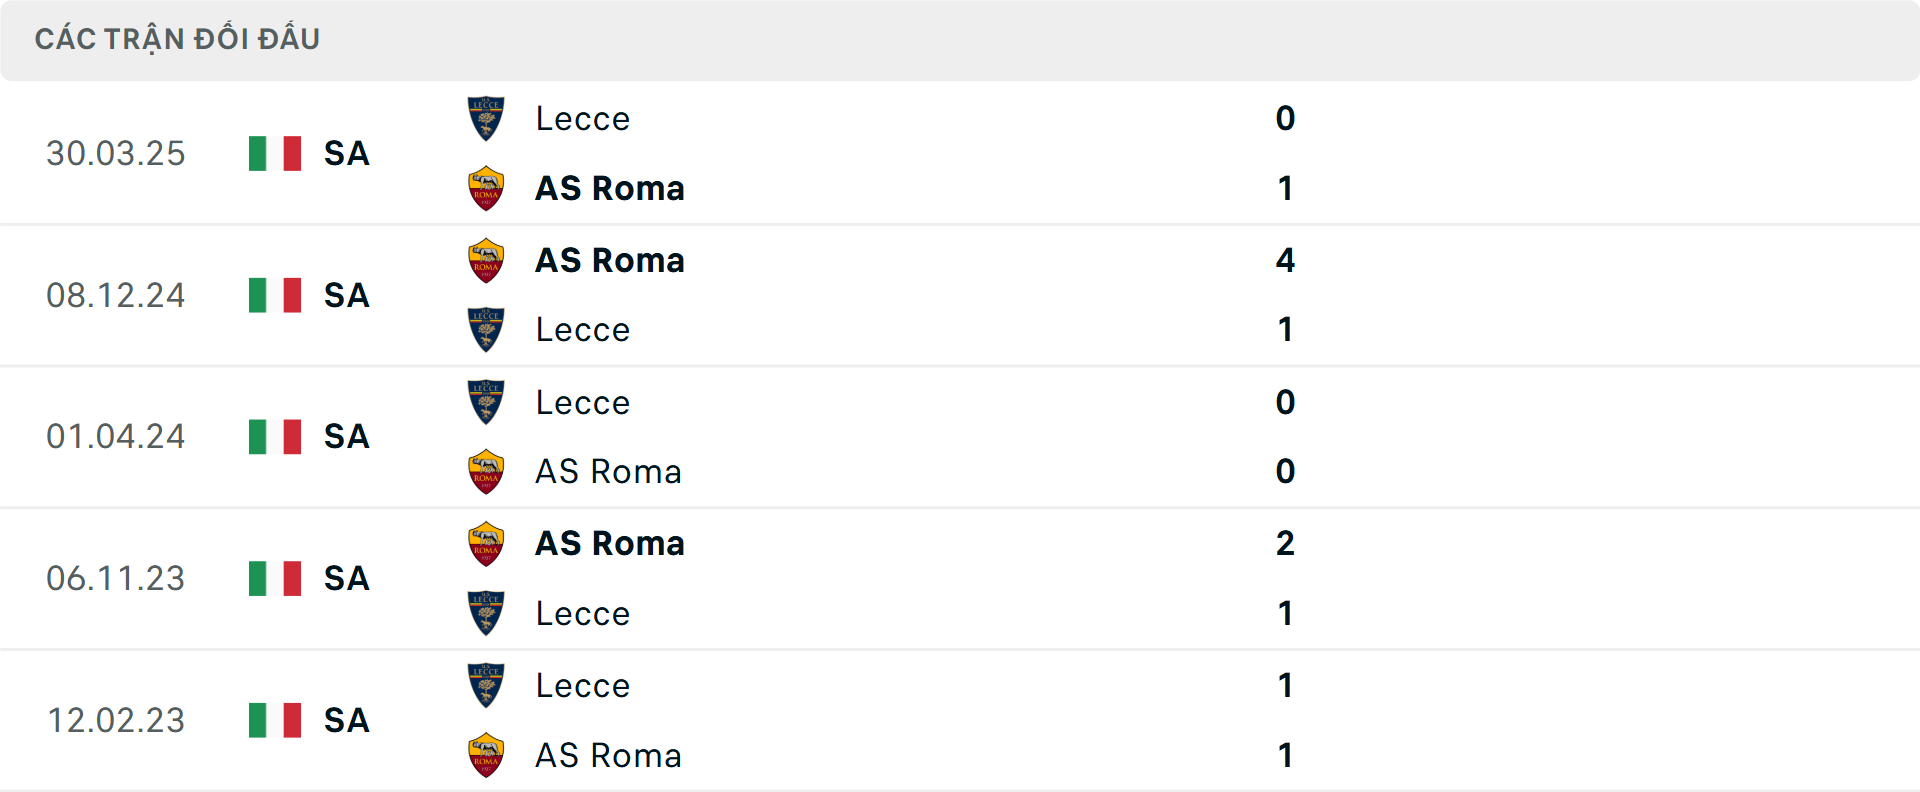The image size is (1920, 792).
Task: Click AS Roma's score of 2 on 06.11.23
Action: point(1286,544)
